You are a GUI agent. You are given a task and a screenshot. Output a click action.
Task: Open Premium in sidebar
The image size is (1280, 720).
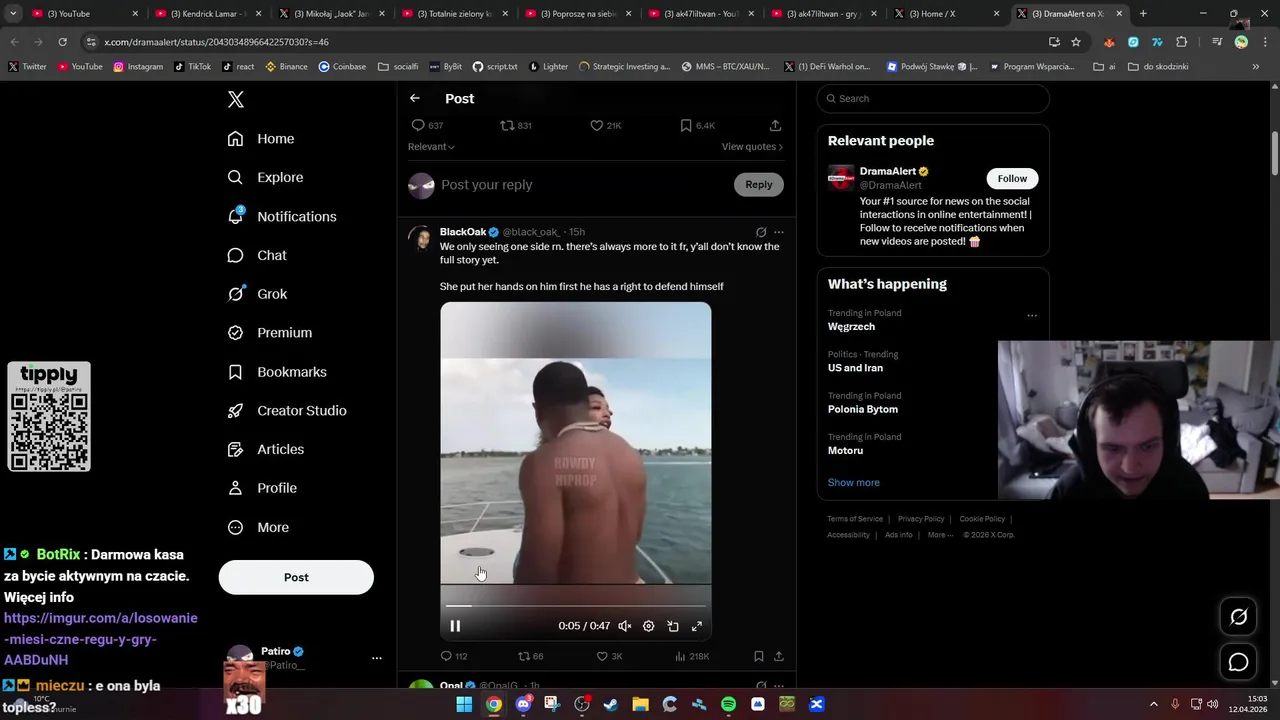point(270,332)
